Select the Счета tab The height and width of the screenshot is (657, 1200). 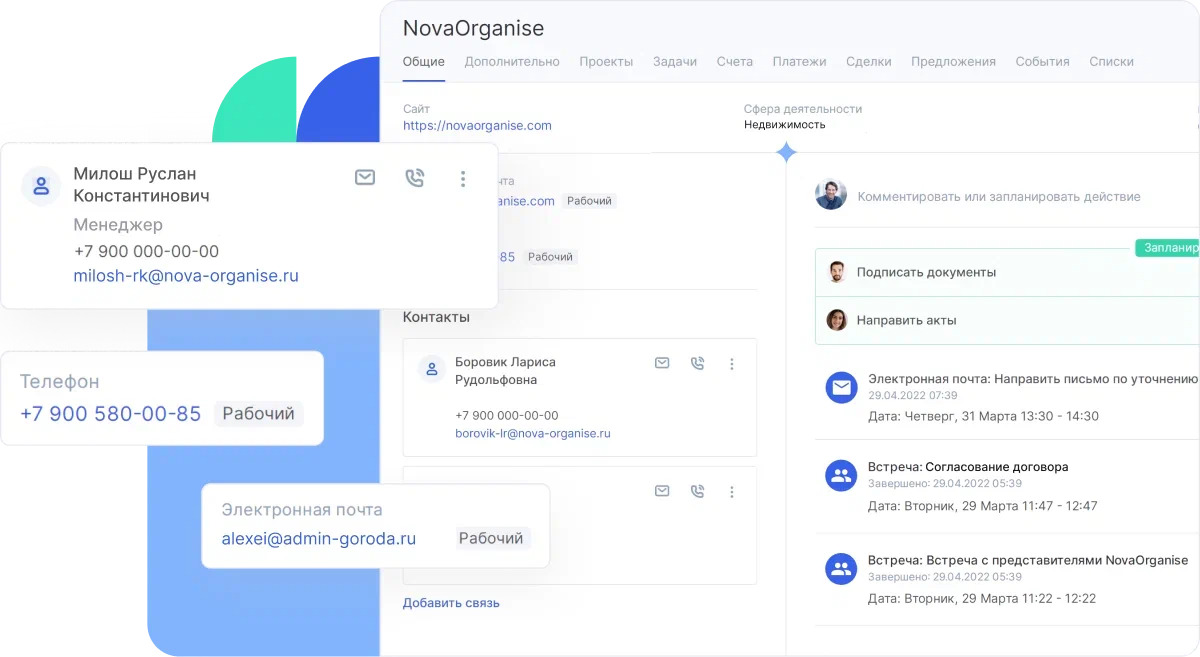click(734, 62)
